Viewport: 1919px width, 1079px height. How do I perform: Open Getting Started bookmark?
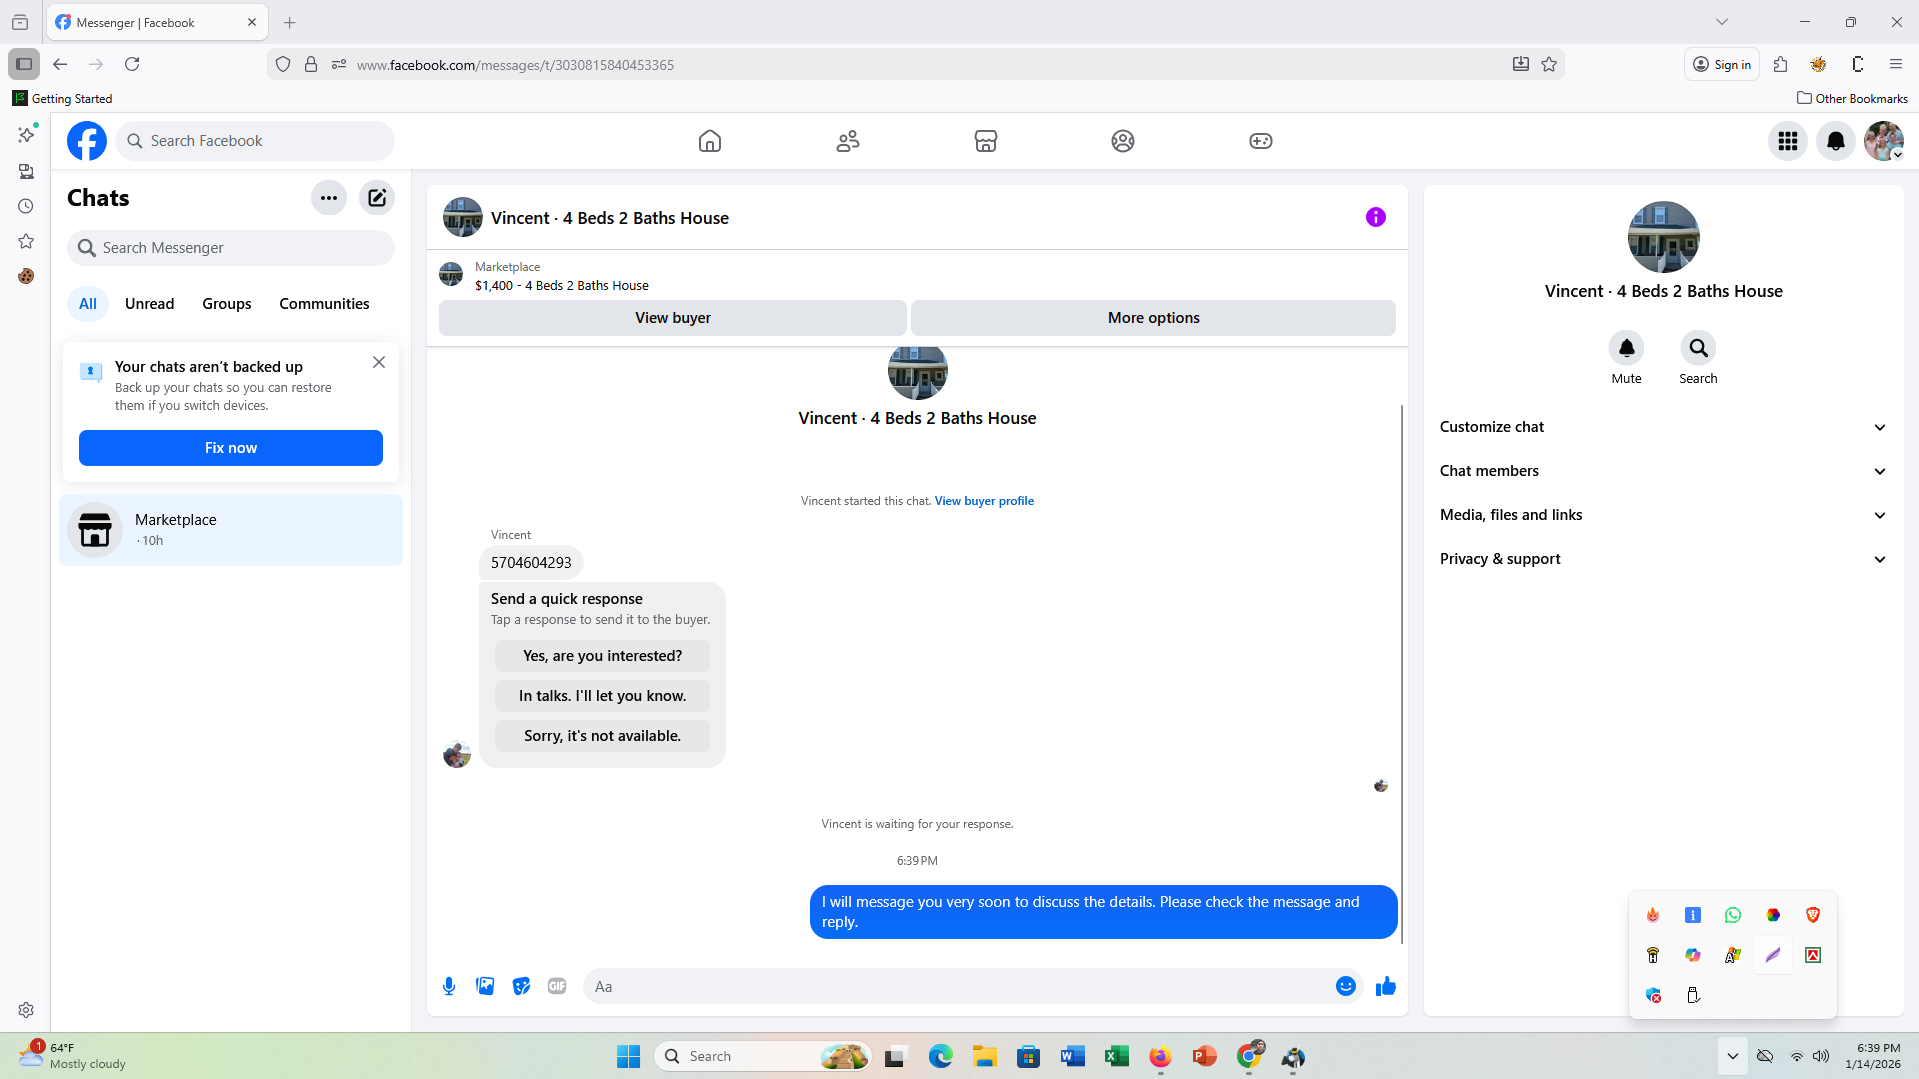[x=62, y=98]
